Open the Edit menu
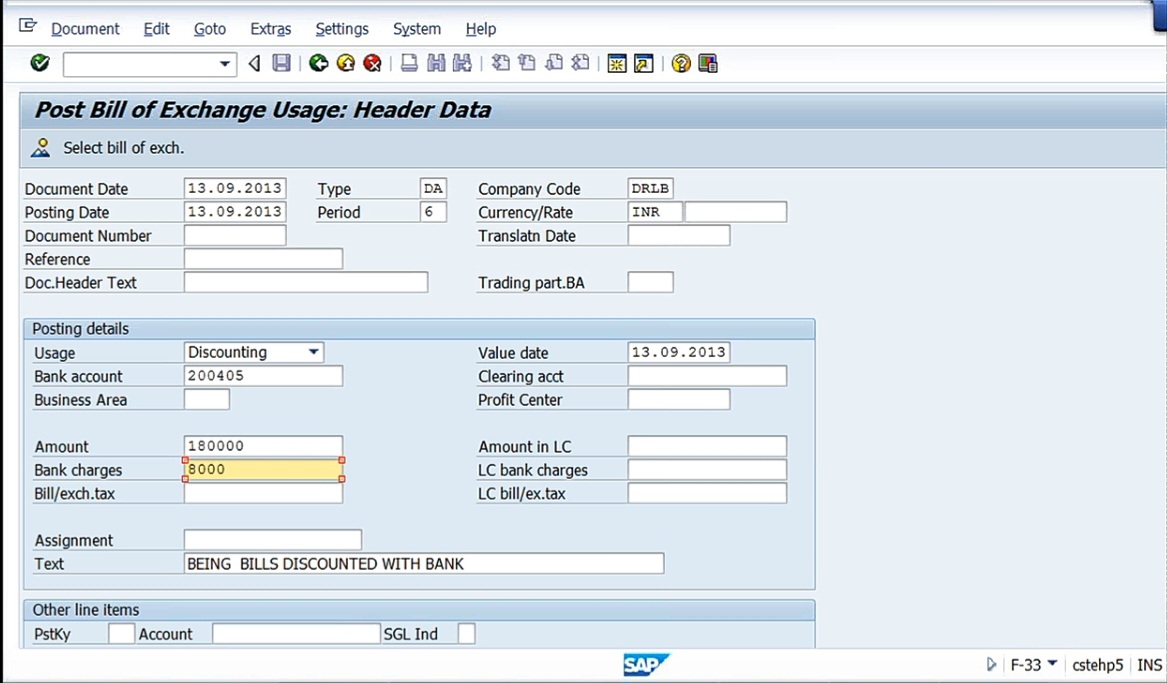 [156, 29]
